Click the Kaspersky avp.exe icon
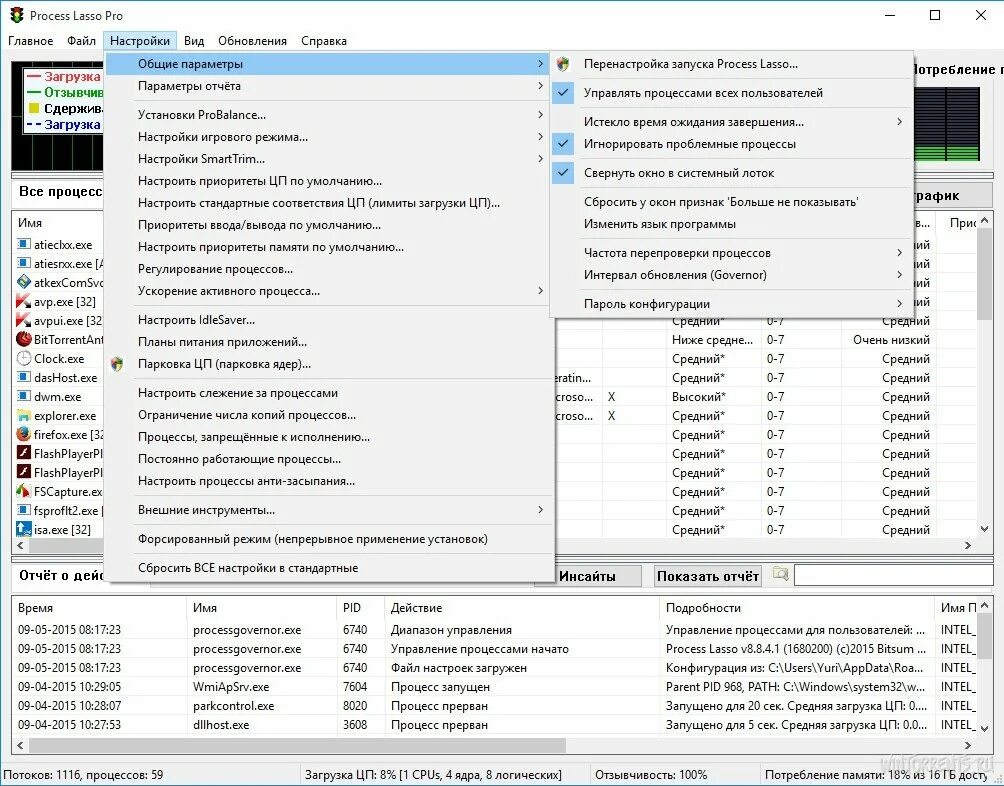Viewport: 1004px width, 786px height. tap(24, 301)
